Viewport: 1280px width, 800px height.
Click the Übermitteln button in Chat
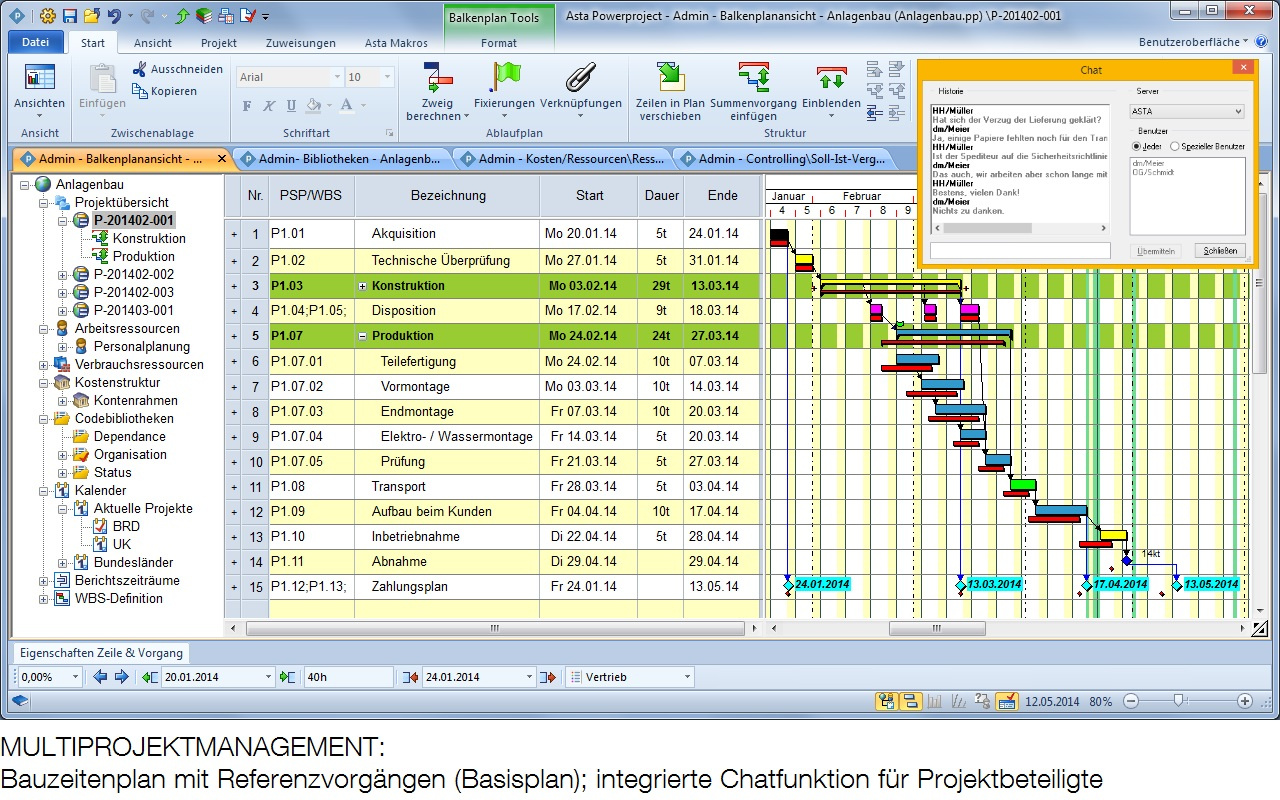point(1156,251)
